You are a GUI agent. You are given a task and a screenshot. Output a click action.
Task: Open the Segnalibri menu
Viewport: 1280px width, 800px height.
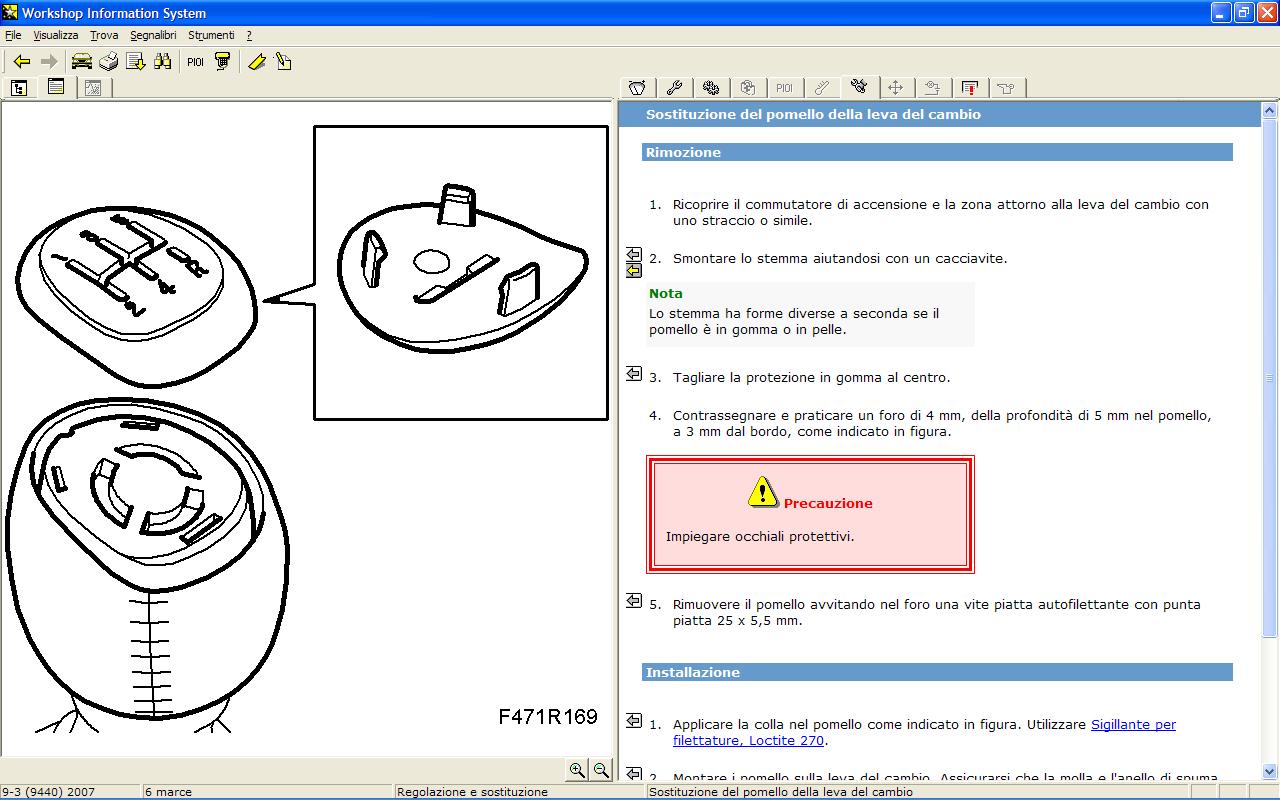(153, 35)
